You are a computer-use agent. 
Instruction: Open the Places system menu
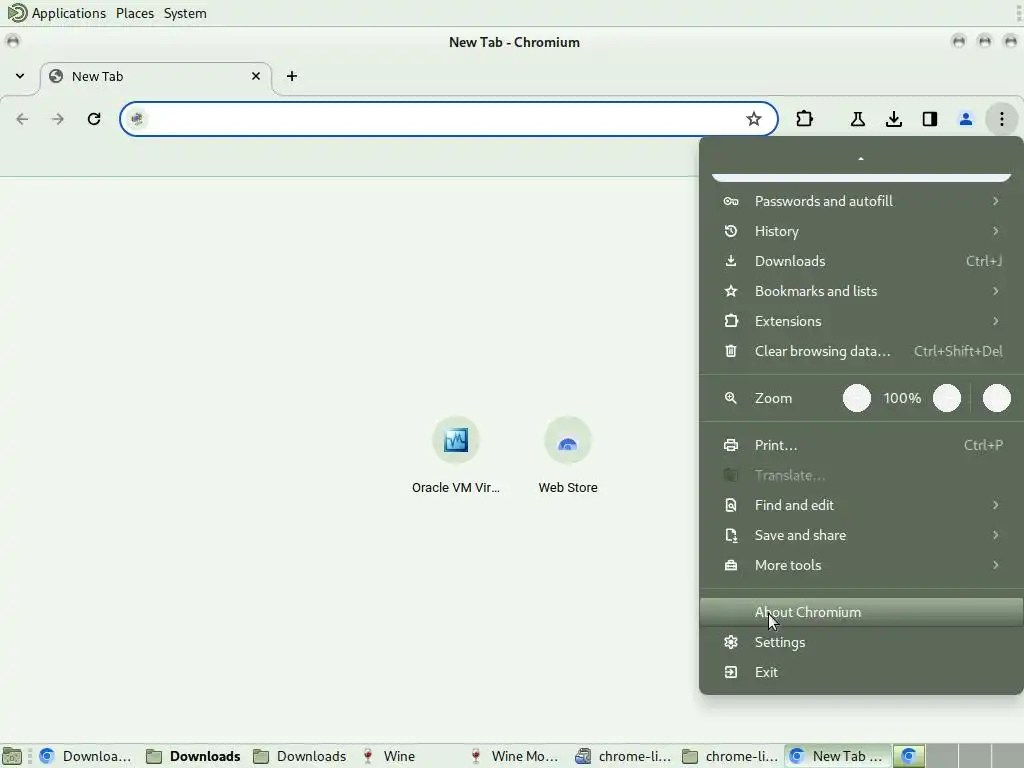pos(135,13)
